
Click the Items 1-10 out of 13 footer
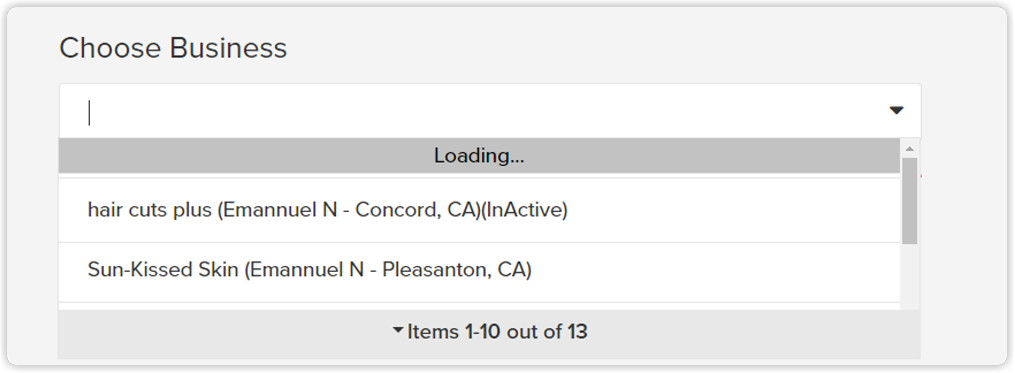489,333
